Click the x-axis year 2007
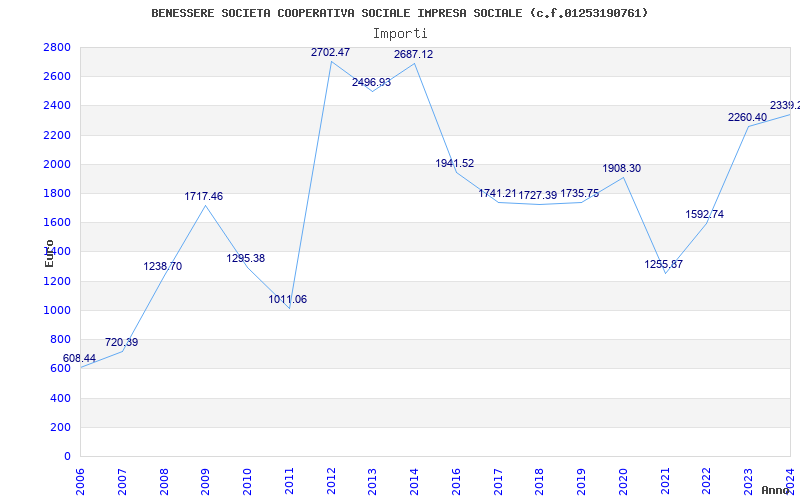800x500 pixels. click(x=122, y=481)
